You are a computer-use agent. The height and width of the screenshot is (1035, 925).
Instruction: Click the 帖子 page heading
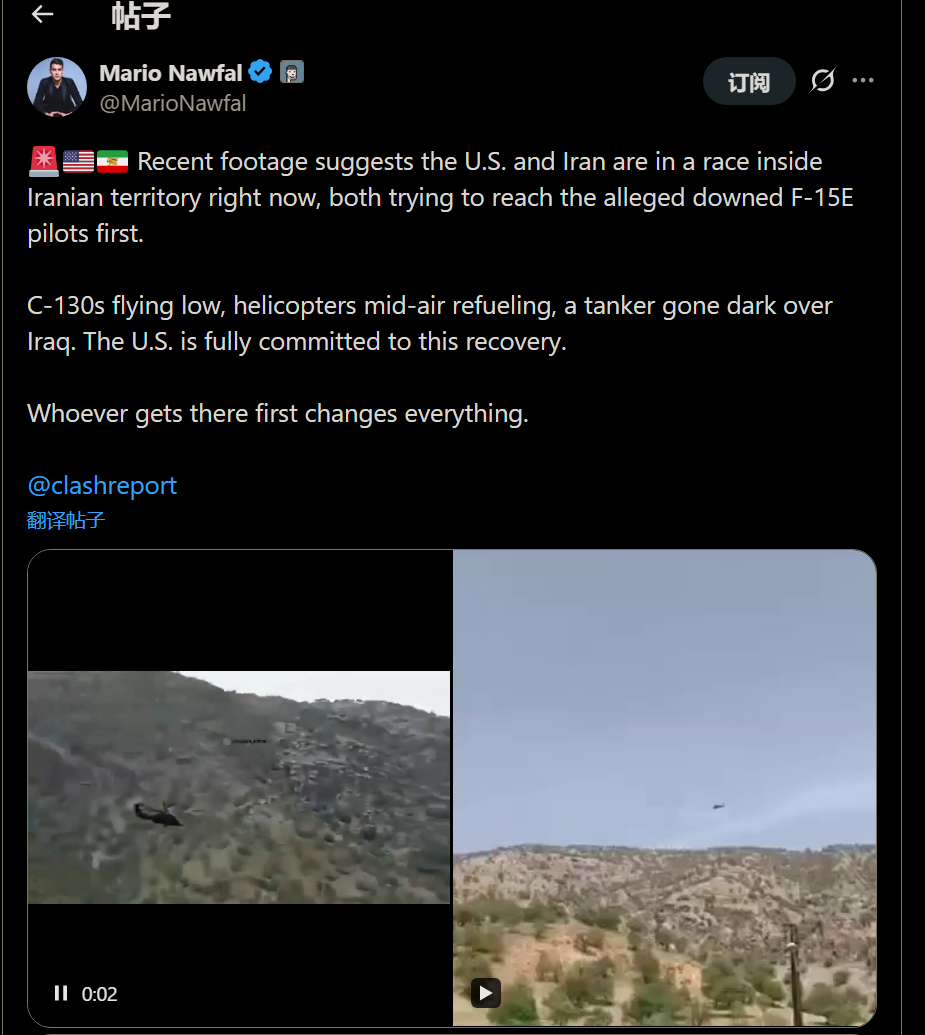[x=141, y=15]
